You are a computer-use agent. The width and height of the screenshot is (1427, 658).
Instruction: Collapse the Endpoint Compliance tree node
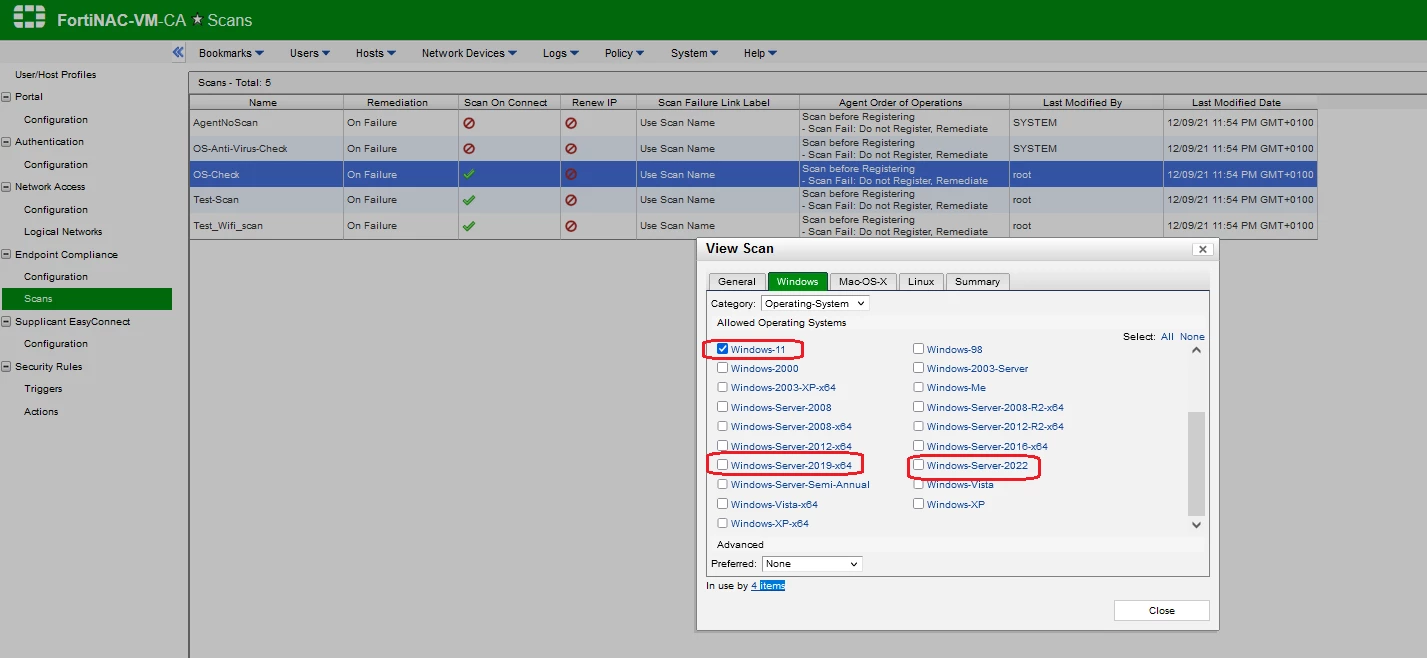tap(7, 254)
